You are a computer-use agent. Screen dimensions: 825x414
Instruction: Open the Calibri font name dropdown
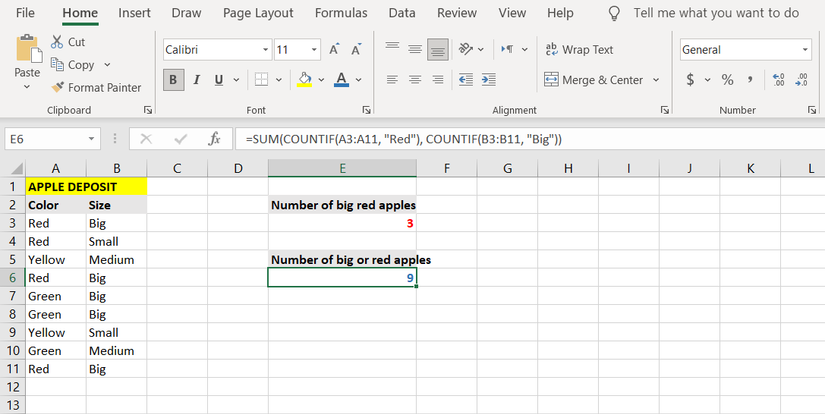[x=265, y=49]
